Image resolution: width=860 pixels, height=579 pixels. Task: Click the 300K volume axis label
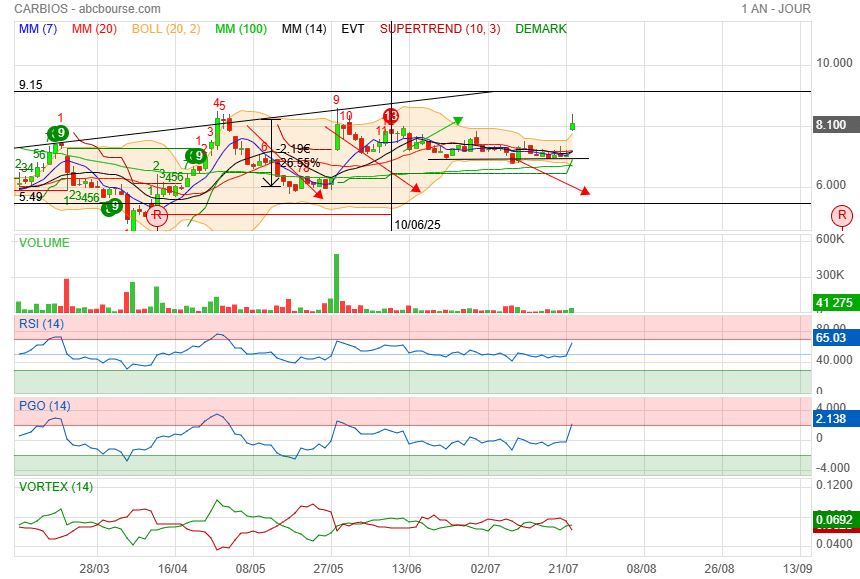click(830, 275)
